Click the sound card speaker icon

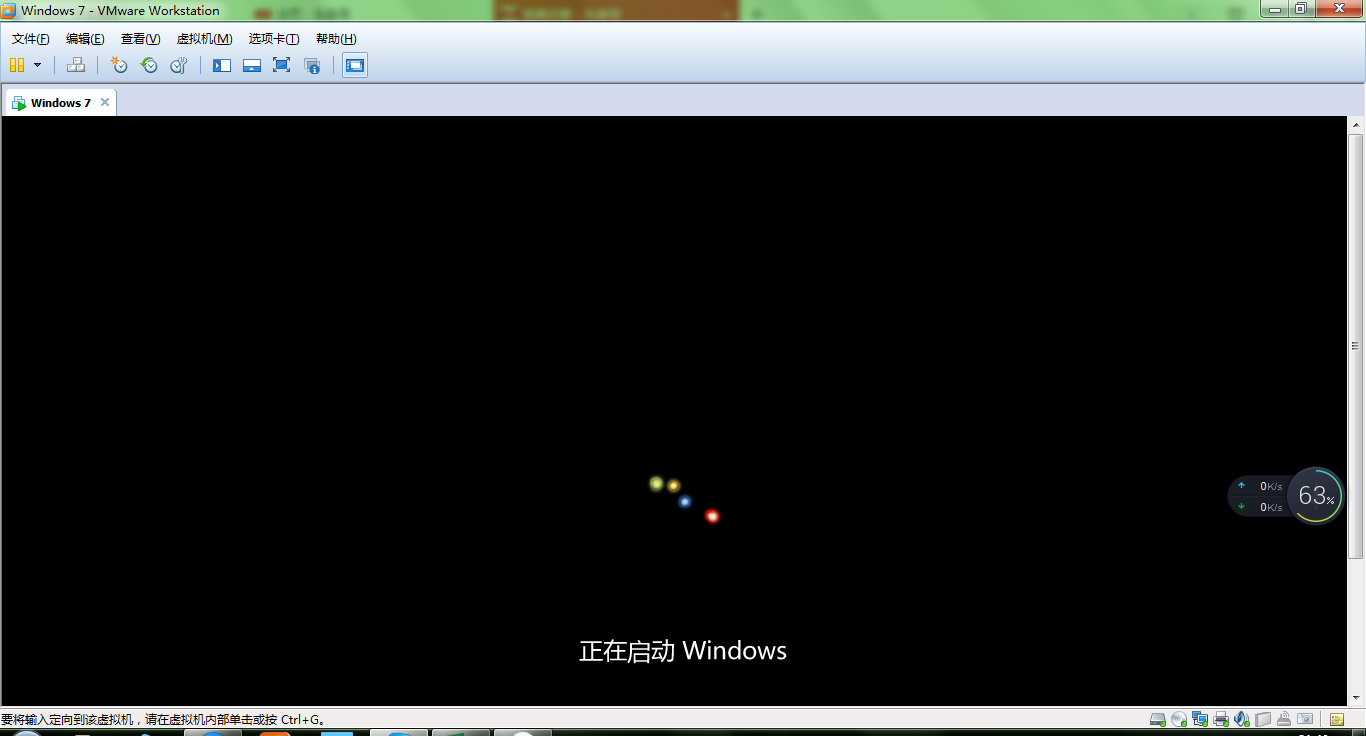click(x=1242, y=719)
